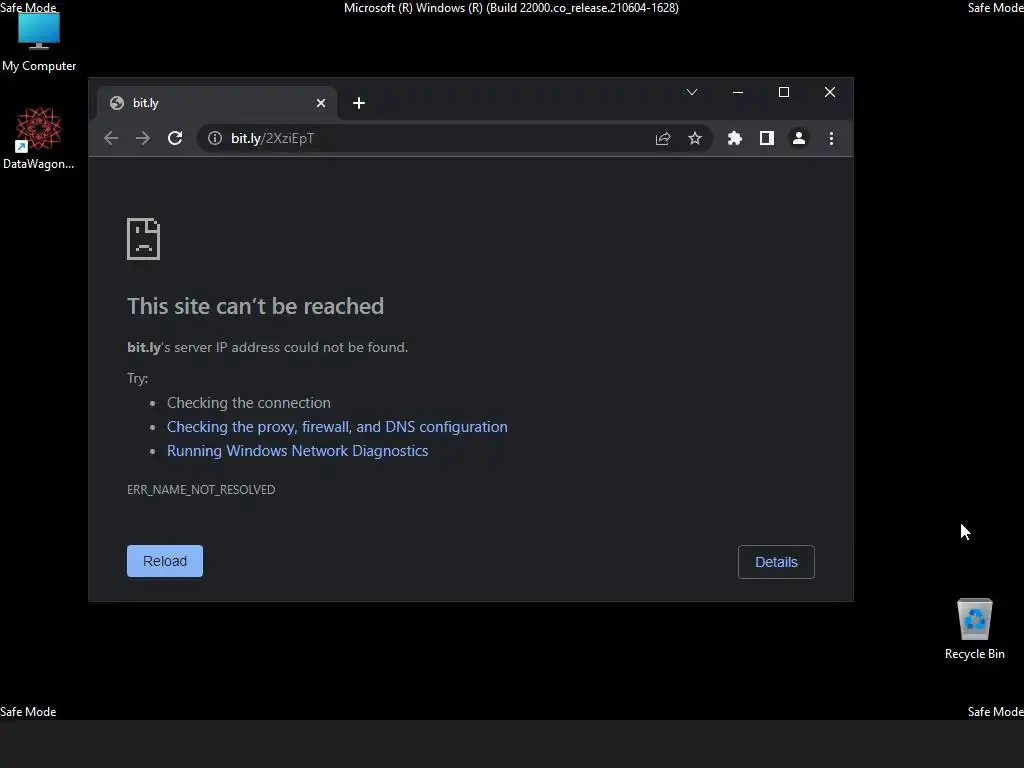Toggle the browser side panel icon

(x=767, y=138)
